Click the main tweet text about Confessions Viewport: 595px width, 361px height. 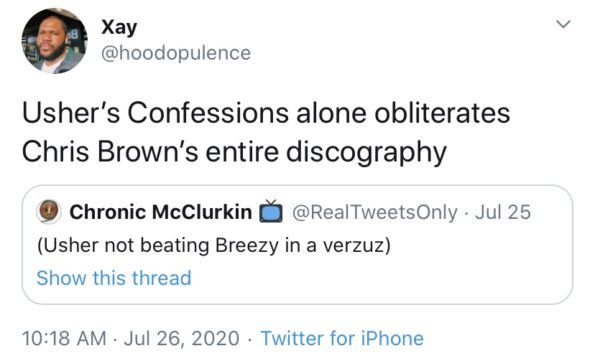(266, 132)
